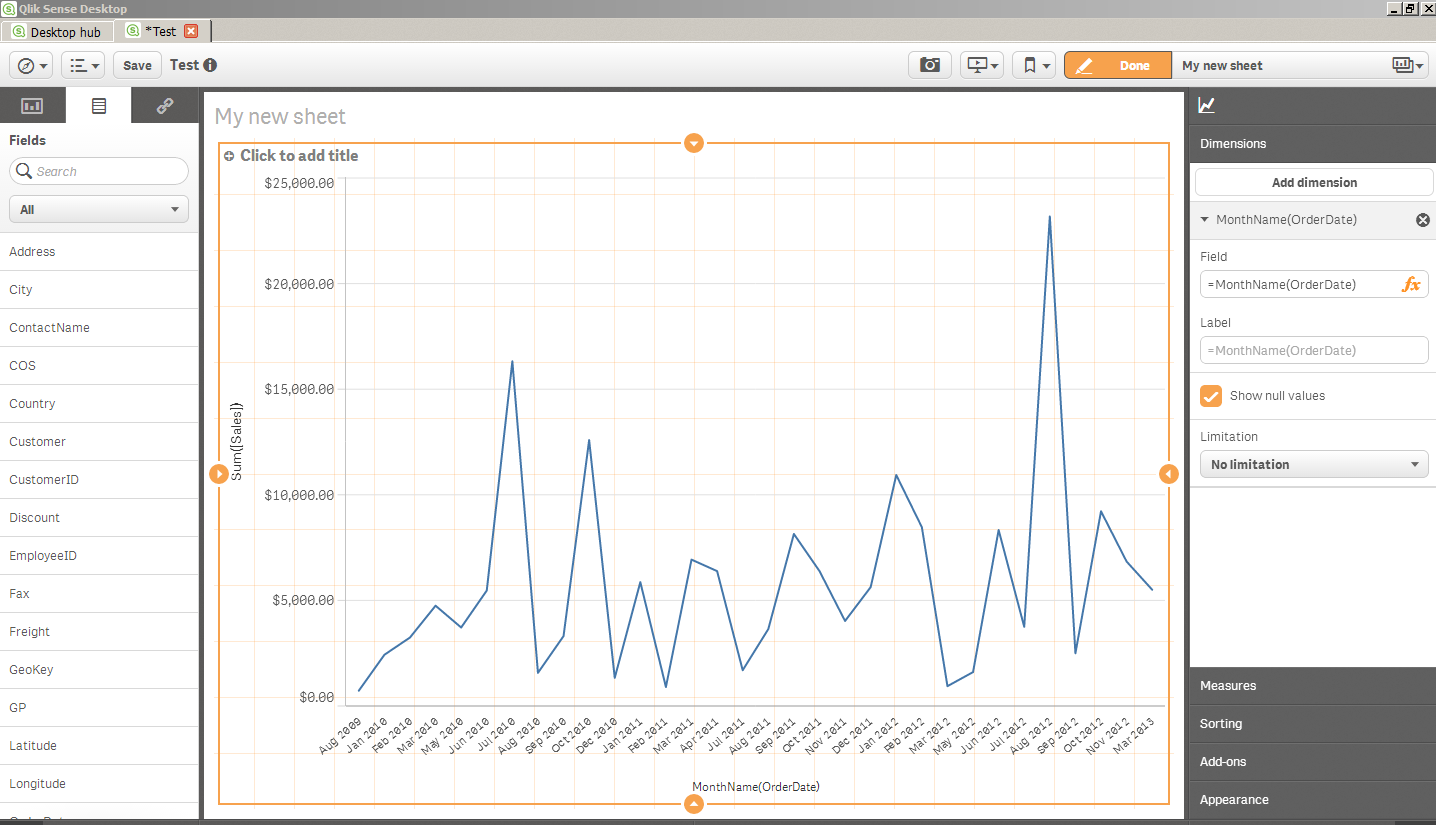1436x825 pixels.
Task: Open expression editor fx icon
Action: 1411,285
